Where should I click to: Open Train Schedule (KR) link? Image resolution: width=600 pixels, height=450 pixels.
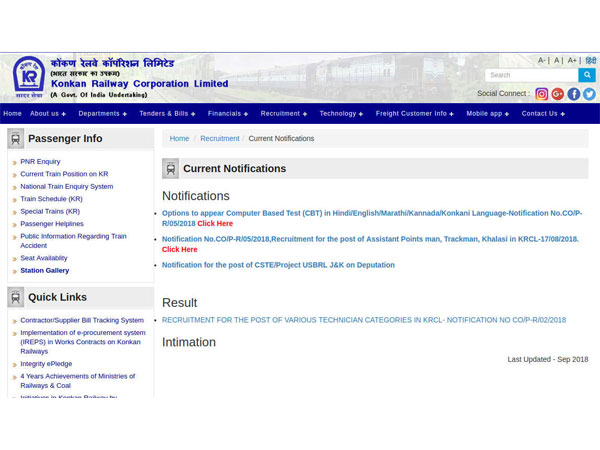(51, 199)
